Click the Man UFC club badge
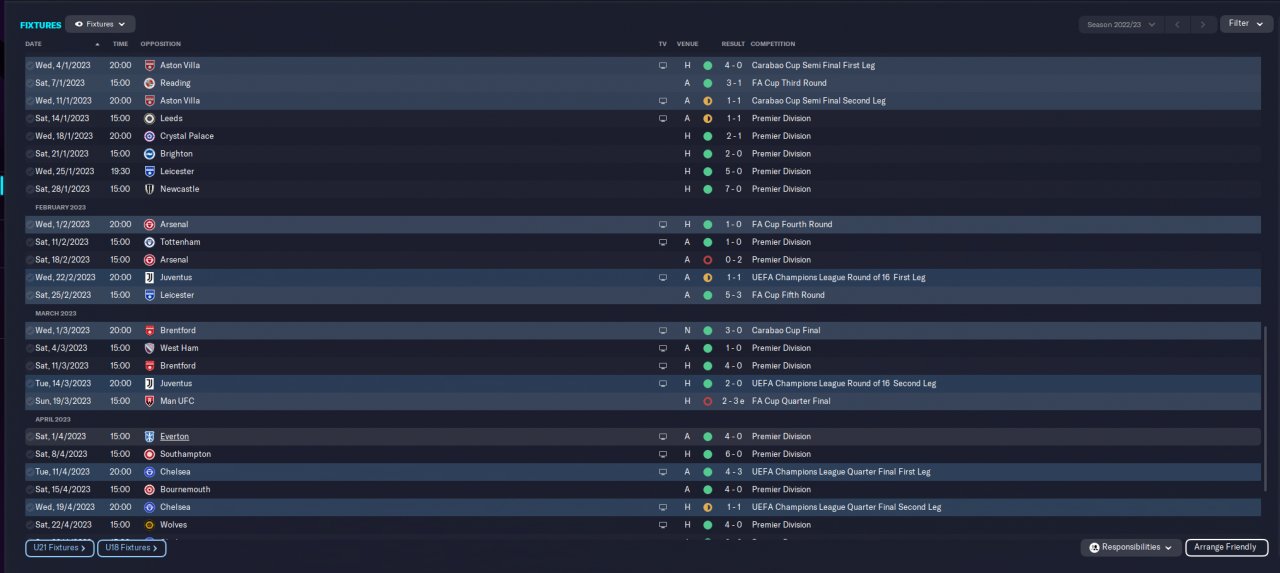Viewport: 1280px width, 573px height. pyautogui.click(x=149, y=401)
